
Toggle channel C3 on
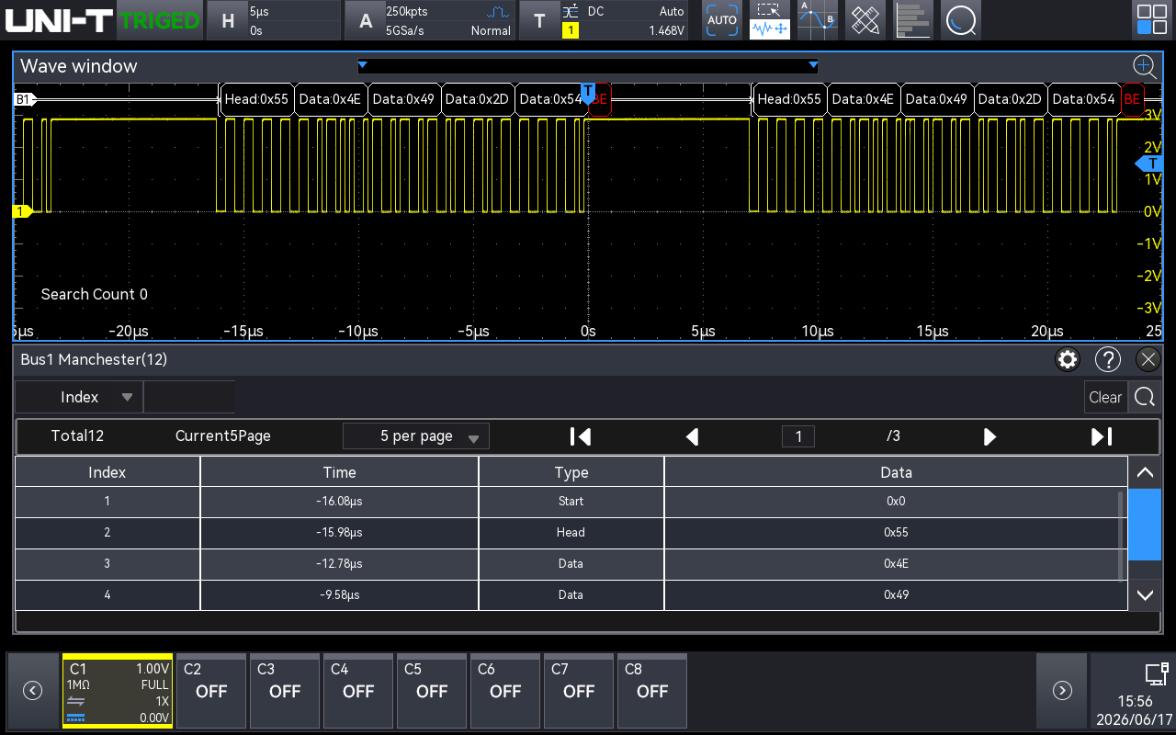pos(284,691)
